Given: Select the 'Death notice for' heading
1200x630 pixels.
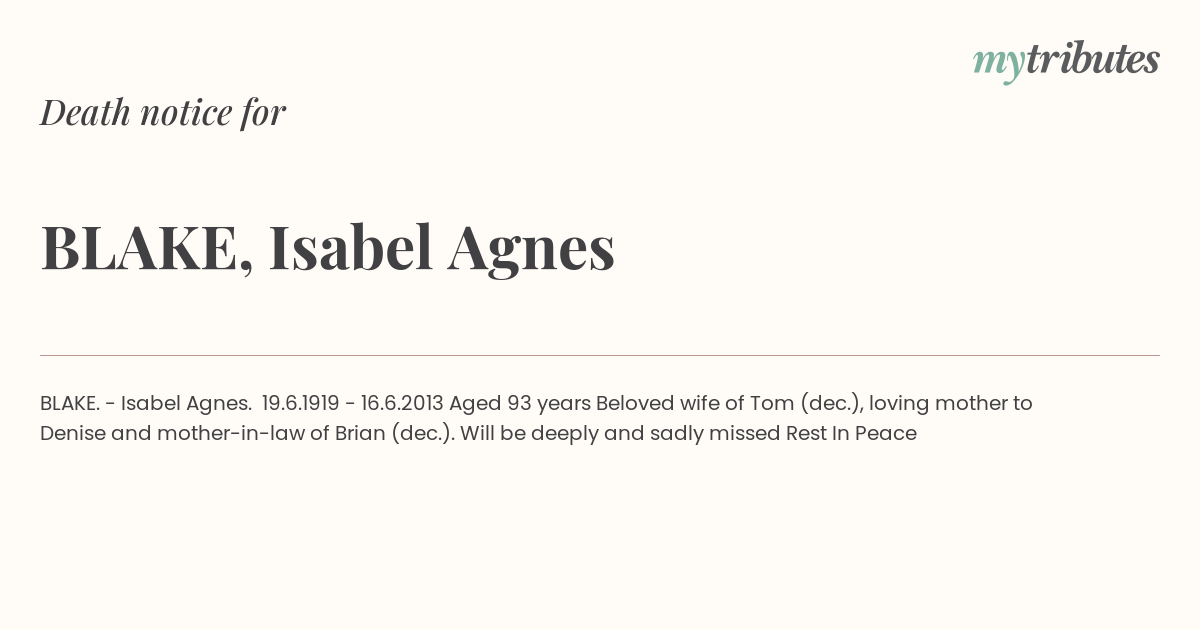Looking at the screenshot, I should click(x=163, y=113).
